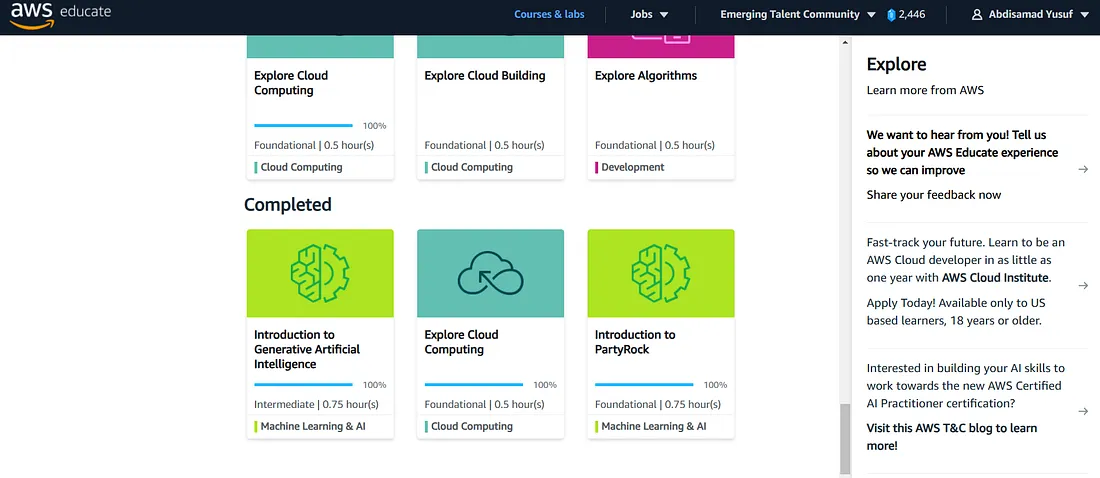Click the 2,446 points counter
Screen dimensions: 1100x478
tap(911, 15)
